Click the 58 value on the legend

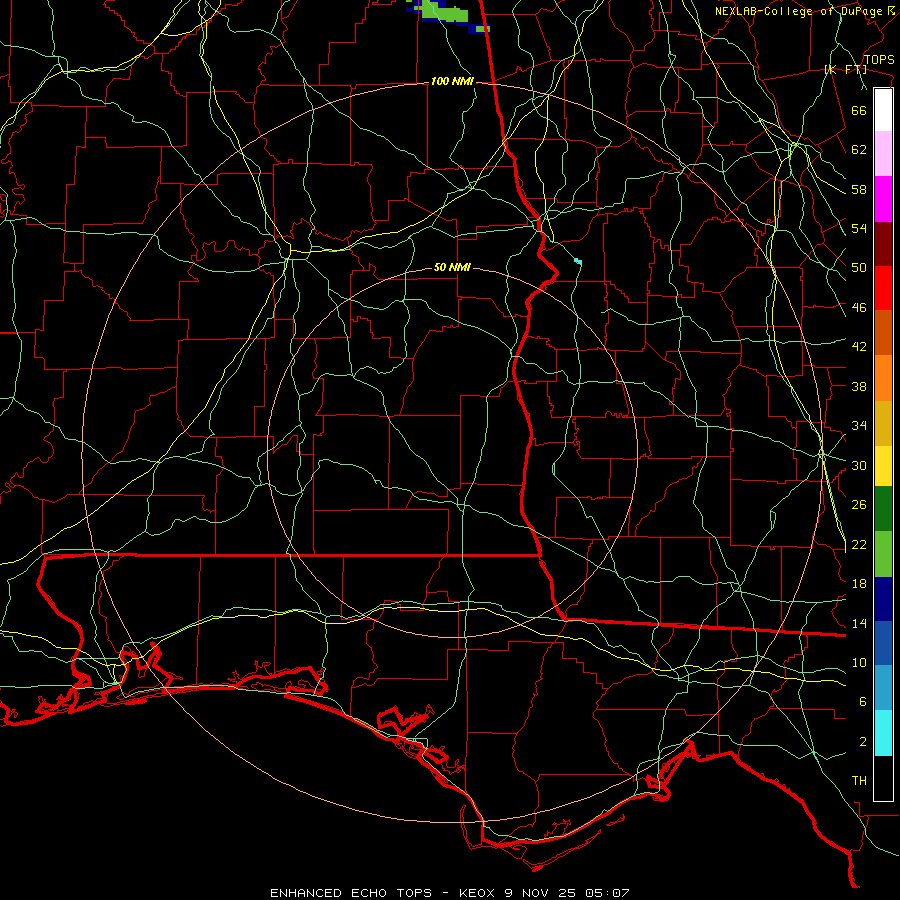(859, 189)
